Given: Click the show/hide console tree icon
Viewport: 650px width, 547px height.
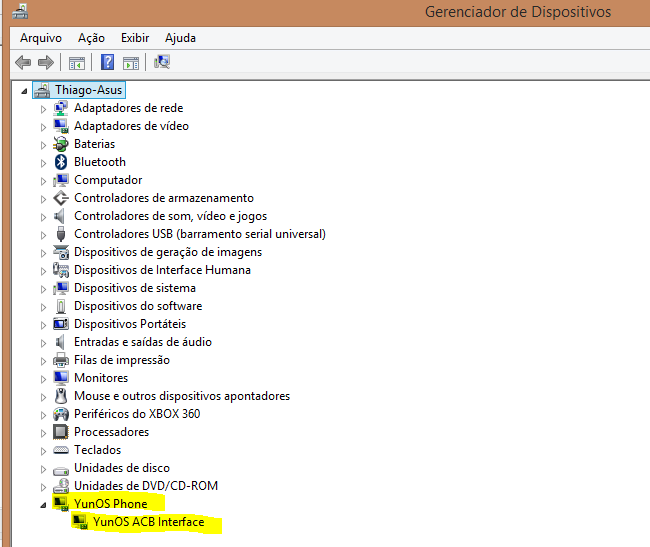Looking at the screenshot, I should (76, 62).
